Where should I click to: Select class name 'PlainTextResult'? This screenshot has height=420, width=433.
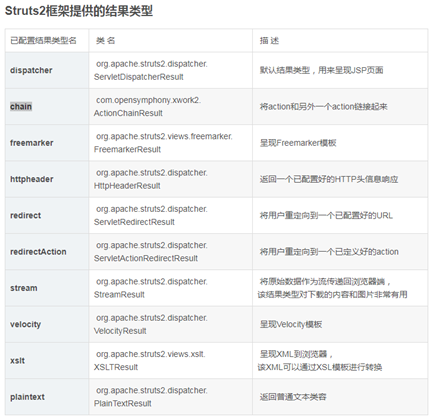(x=122, y=404)
